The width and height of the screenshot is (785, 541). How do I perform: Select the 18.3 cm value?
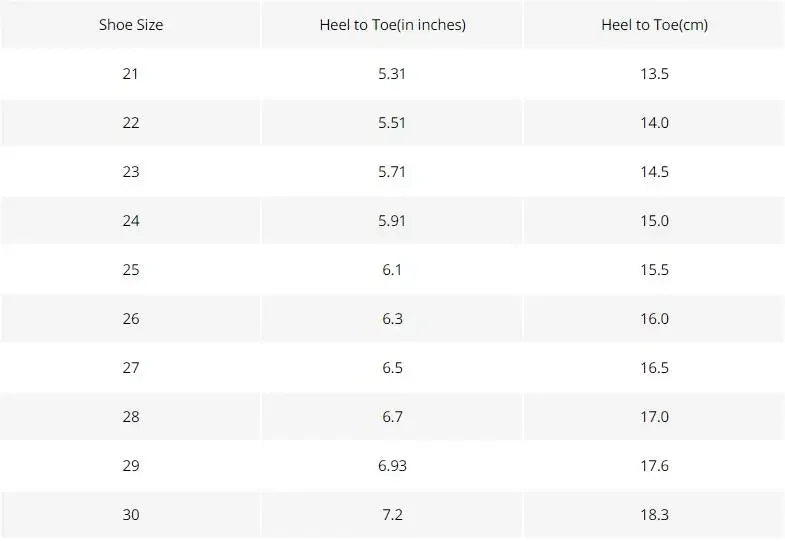(x=654, y=515)
